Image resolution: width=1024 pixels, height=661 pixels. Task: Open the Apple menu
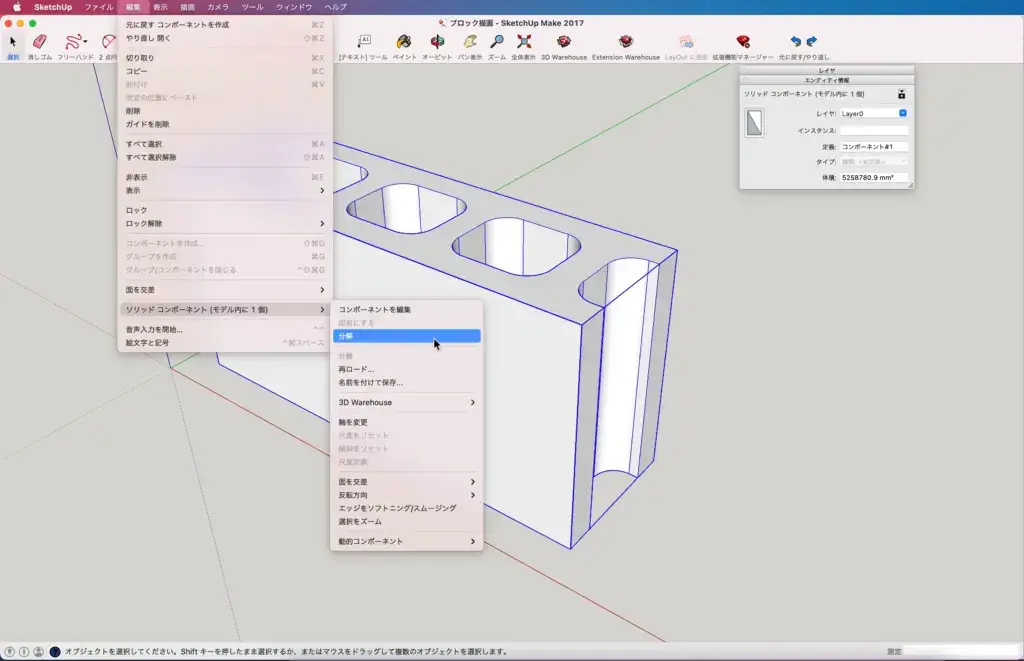tap(17, 7)
